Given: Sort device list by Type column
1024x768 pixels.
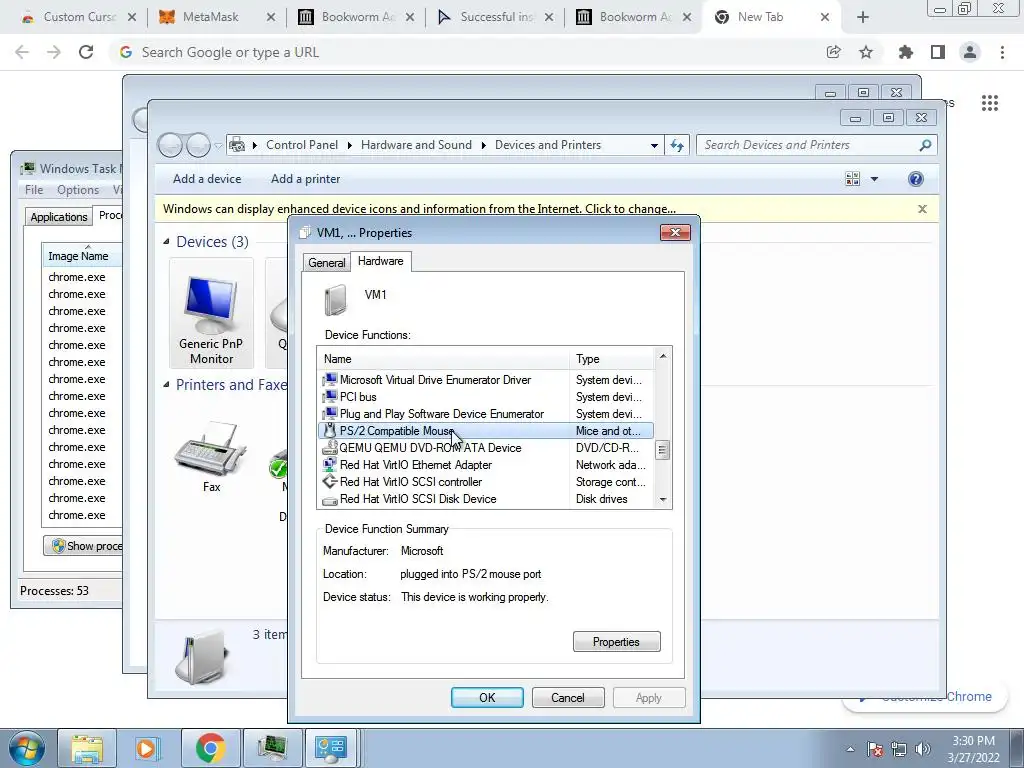Looking at the screenshot, I should (611, 359).
